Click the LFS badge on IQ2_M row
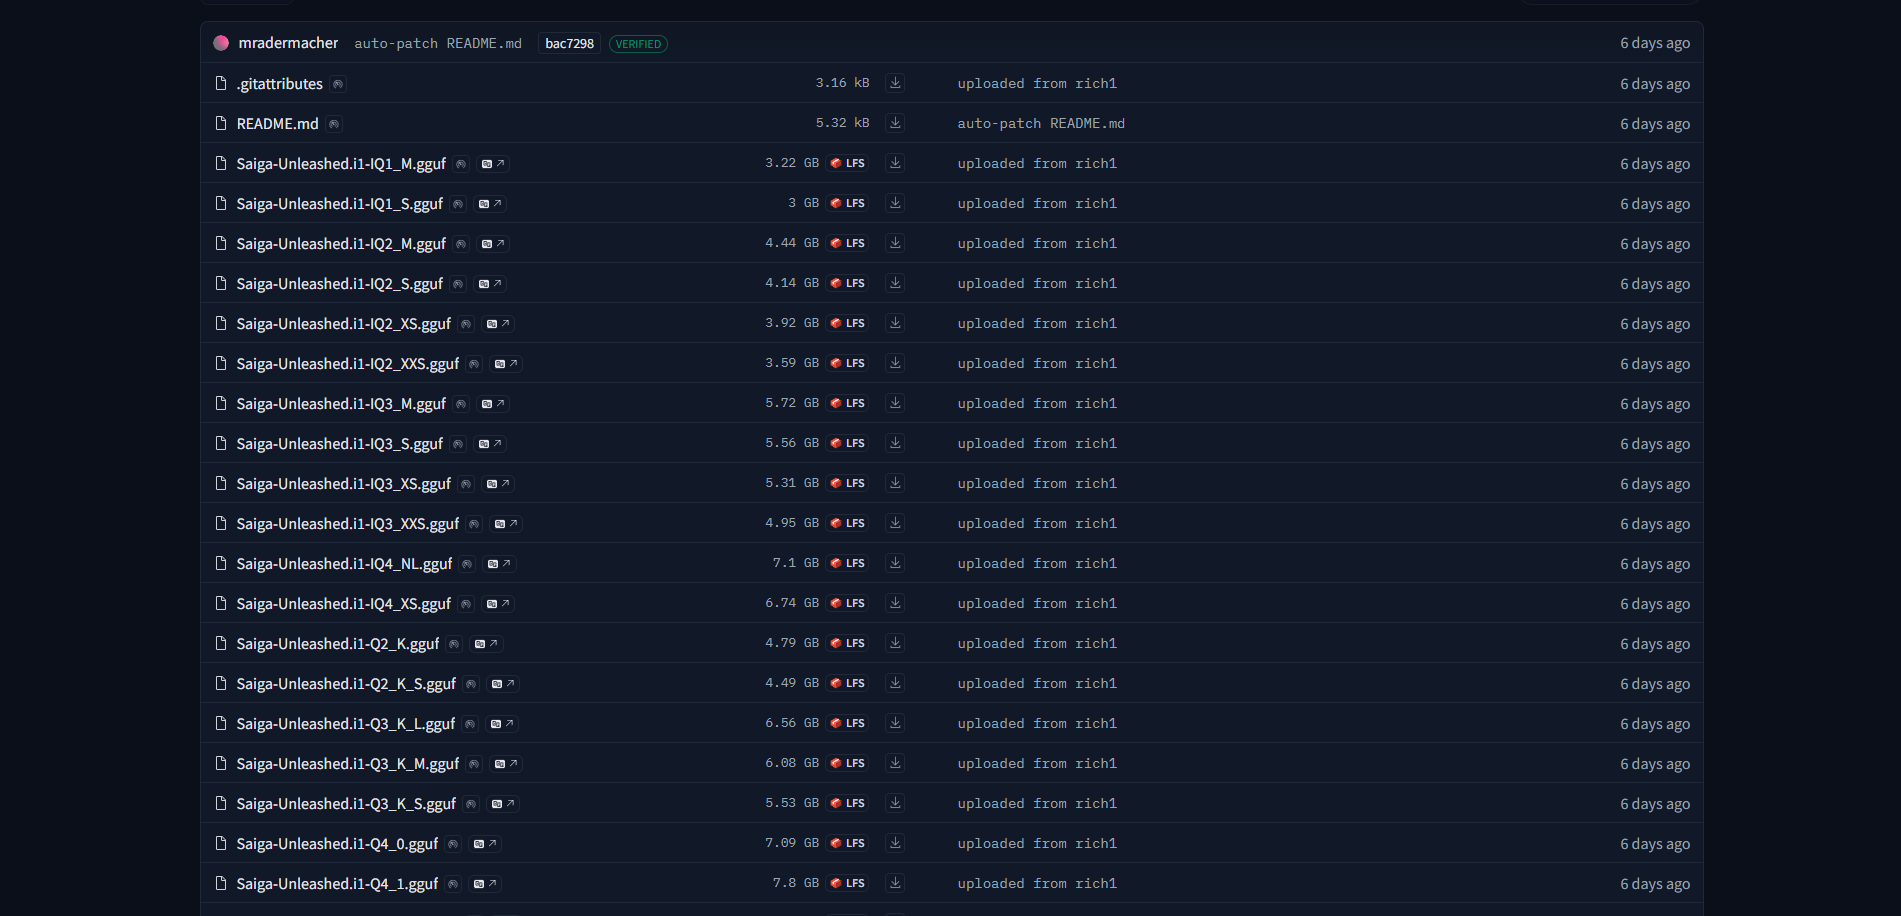This screenshot has height=916, width=1901. (x=848, y=243)
